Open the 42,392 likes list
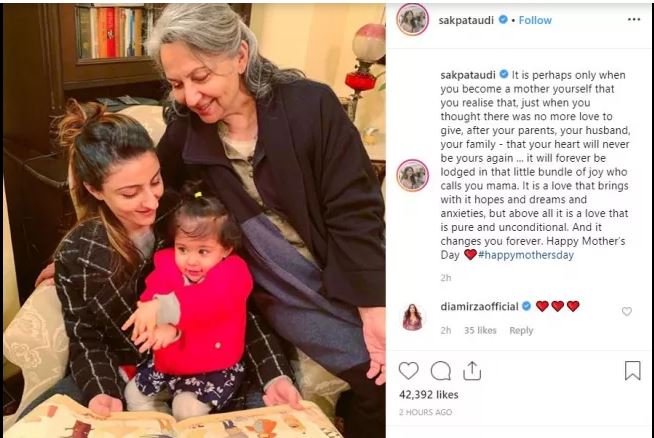Viewport: 654px width, 438px height. click(428, 395)
